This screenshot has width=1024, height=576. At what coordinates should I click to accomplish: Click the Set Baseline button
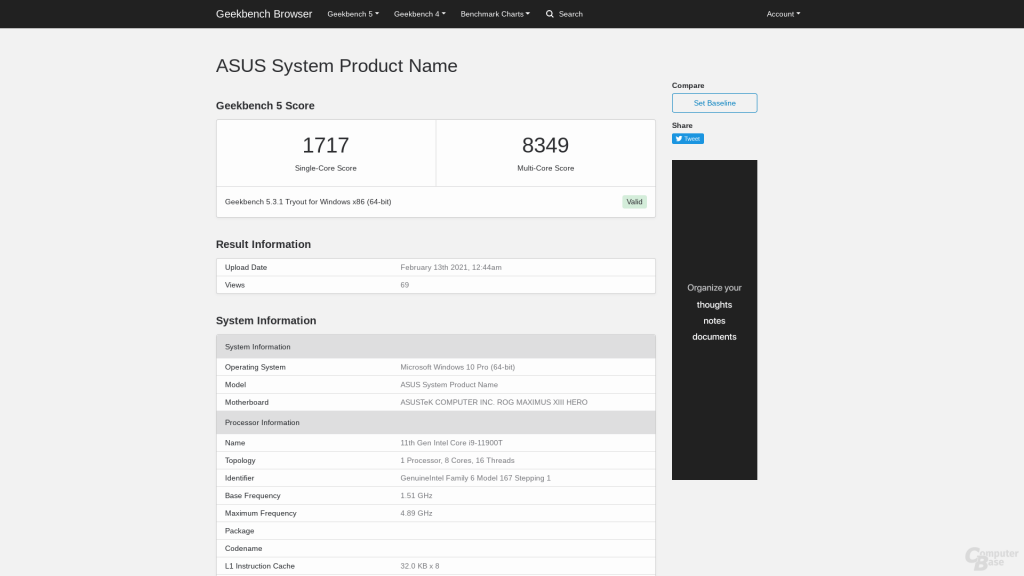point(714,103)
